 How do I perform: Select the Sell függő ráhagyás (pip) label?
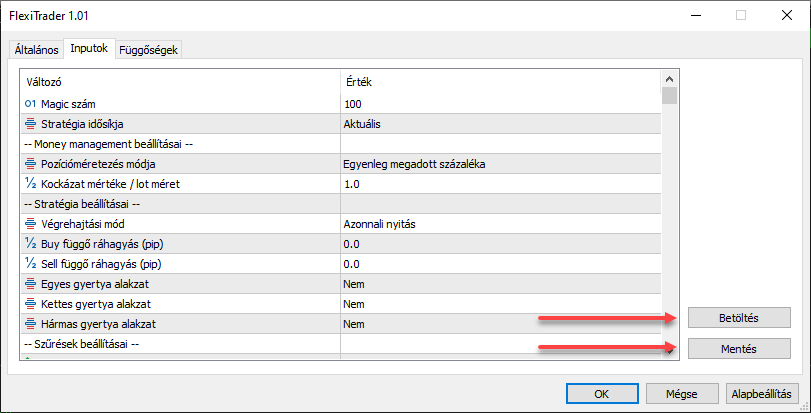101,265
